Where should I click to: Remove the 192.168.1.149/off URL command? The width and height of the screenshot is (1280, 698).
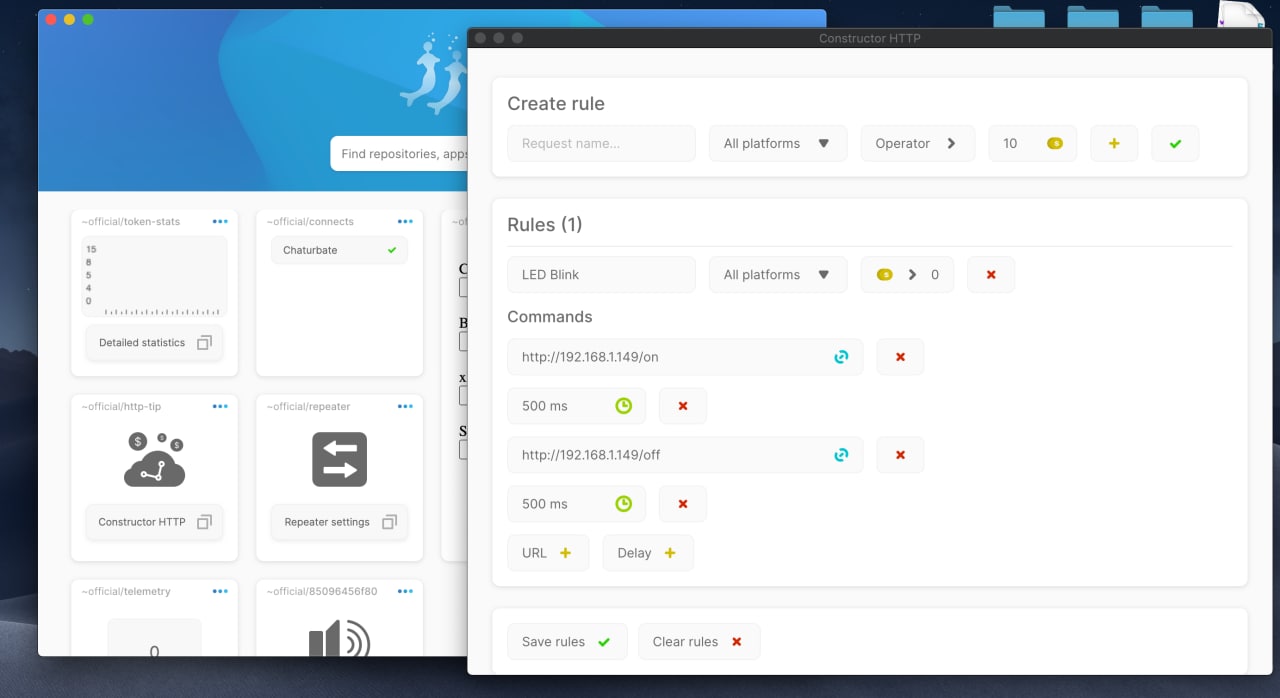click(x=900, y=454)
